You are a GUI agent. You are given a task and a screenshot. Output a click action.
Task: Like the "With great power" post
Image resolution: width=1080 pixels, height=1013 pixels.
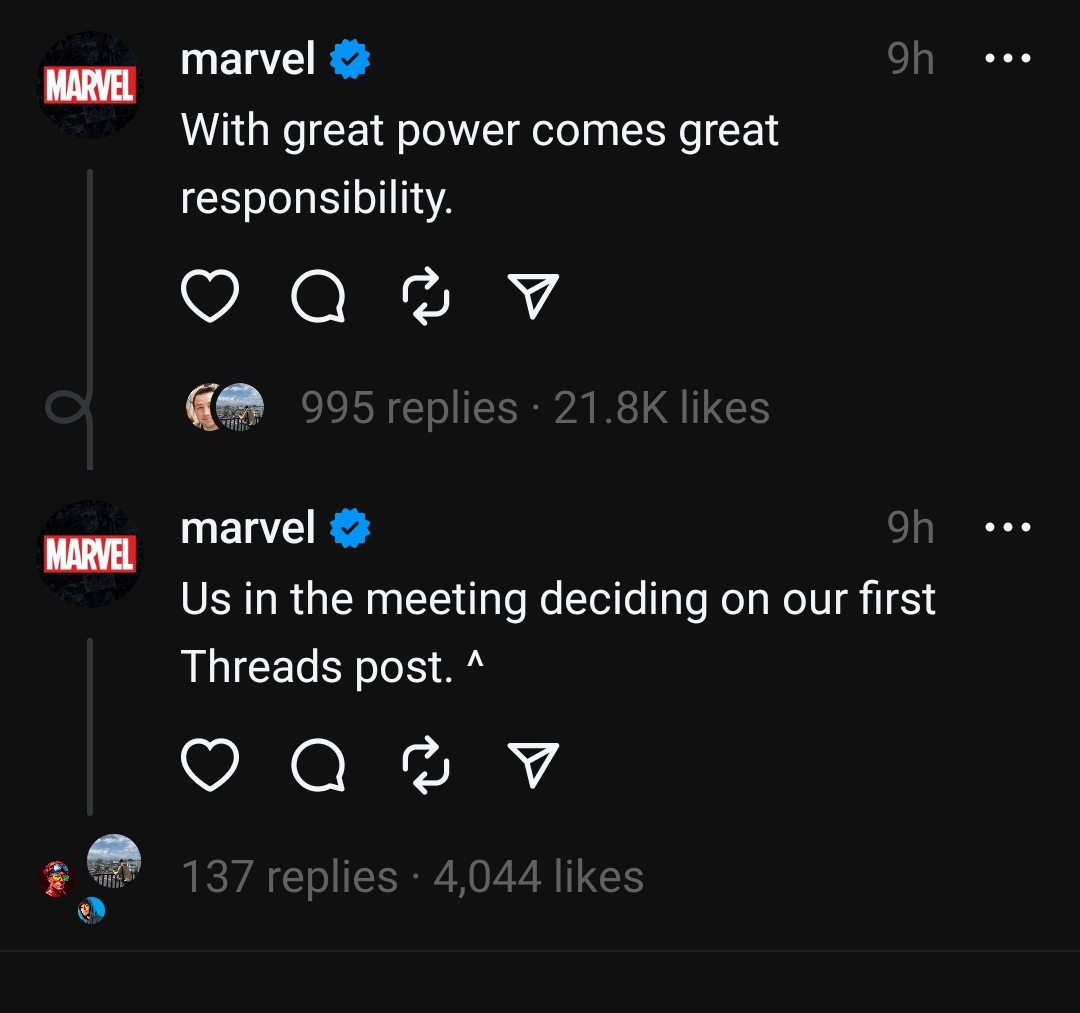[x=209, y=296]
